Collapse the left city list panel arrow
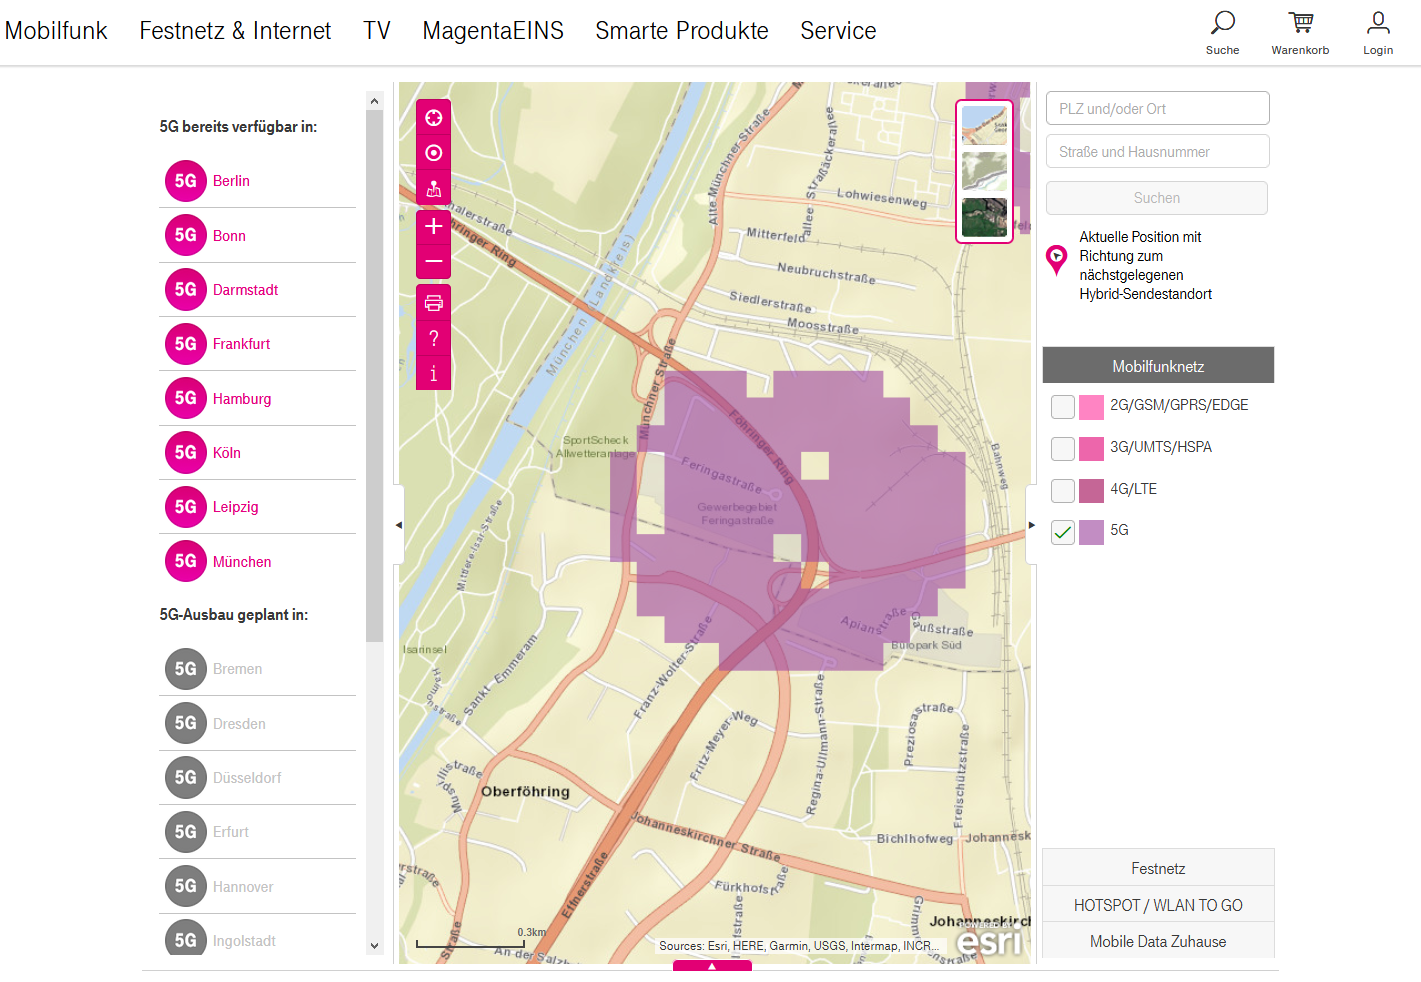Viewport: 1421px width, 982px height. tap(399, 525)
